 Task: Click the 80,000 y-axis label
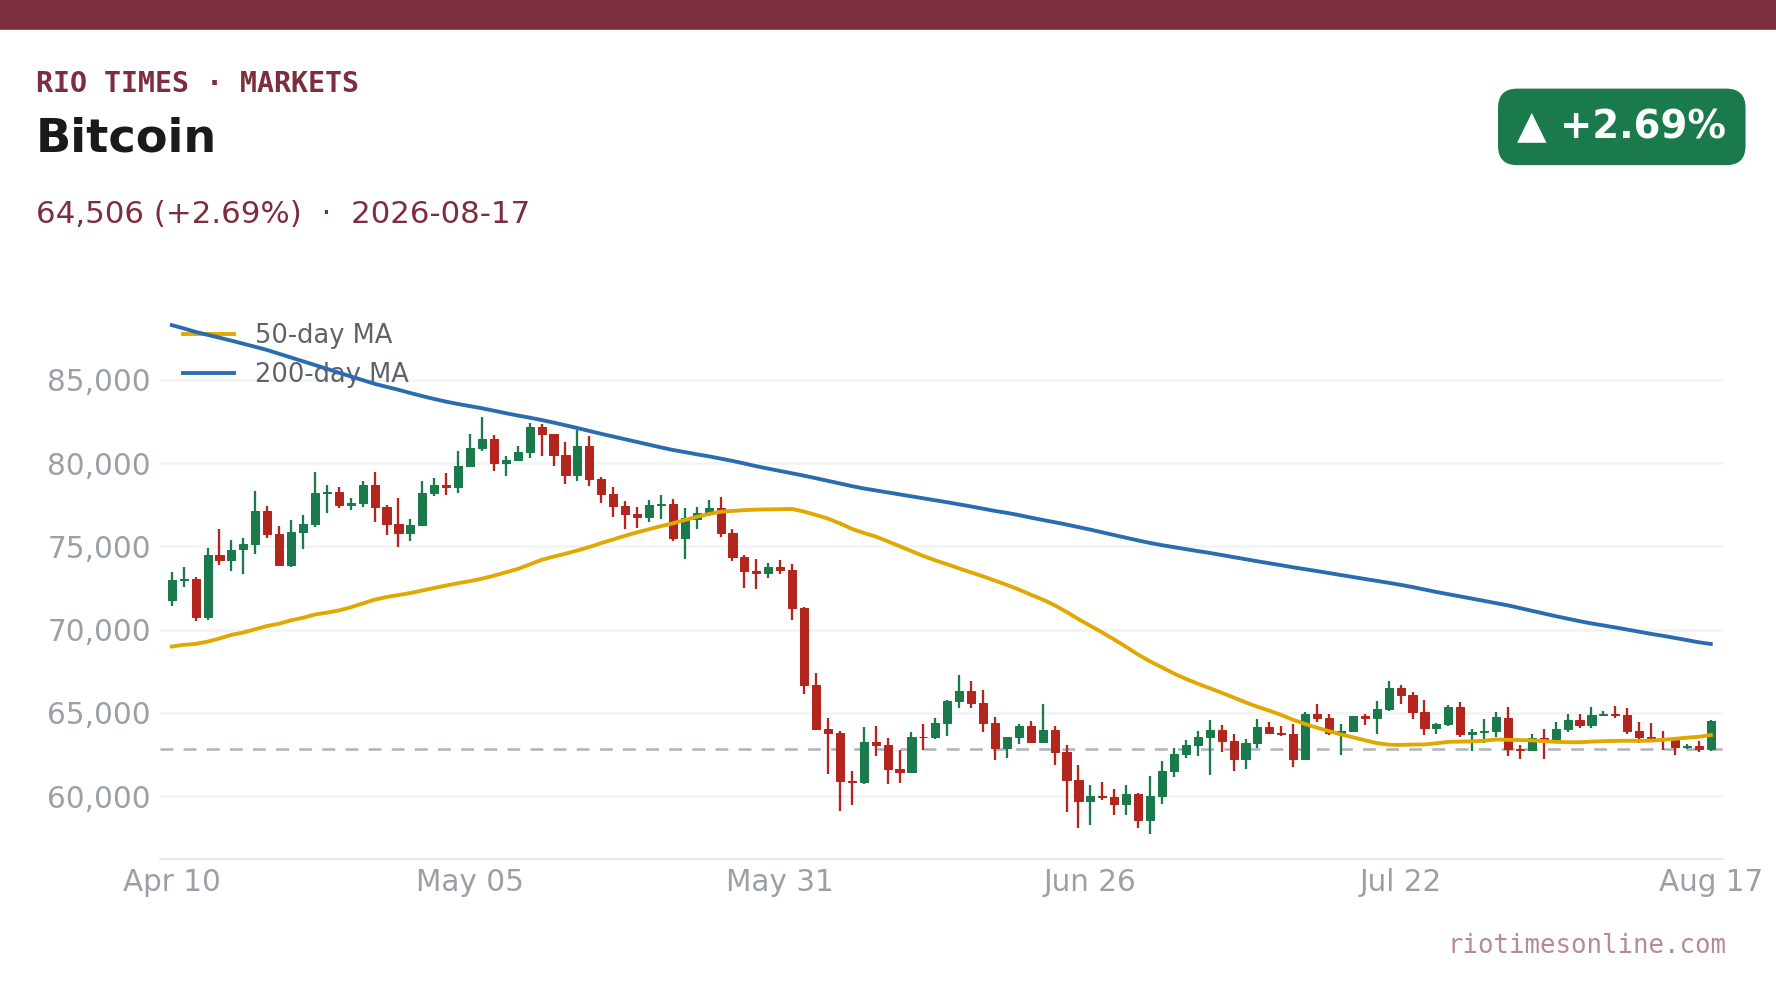pos(98,464)
